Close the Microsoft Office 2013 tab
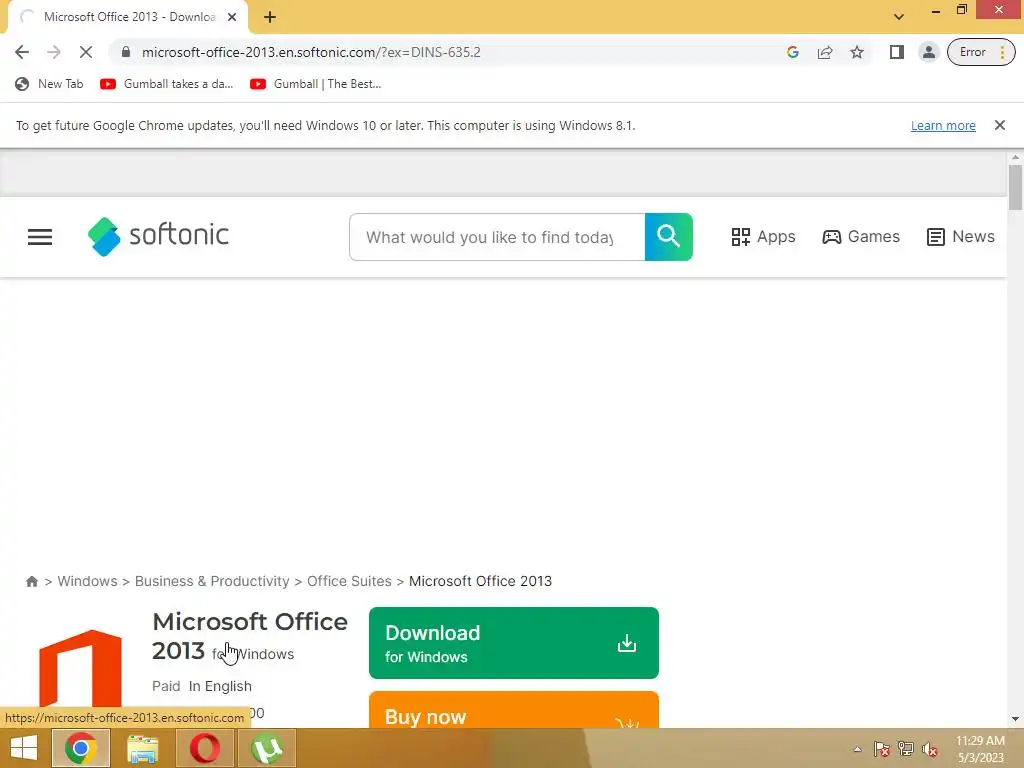The width and height of the screenshot is (1024, 768). coord(232,17)
